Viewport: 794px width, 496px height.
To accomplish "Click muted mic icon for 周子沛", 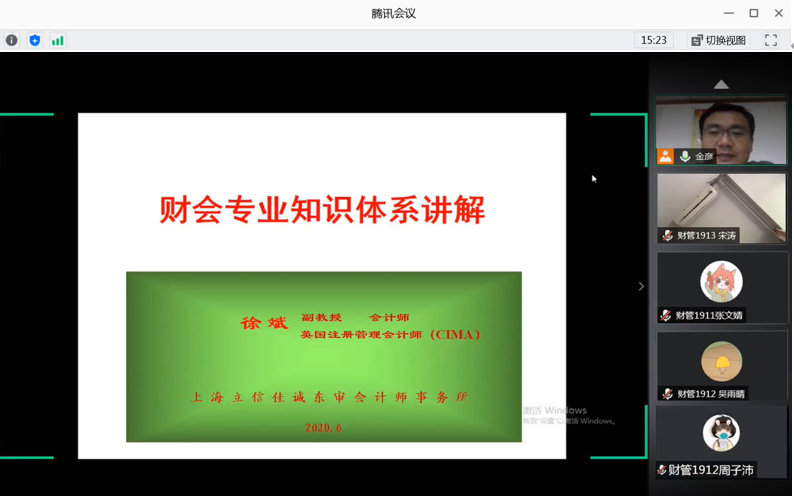I will 662,470.
